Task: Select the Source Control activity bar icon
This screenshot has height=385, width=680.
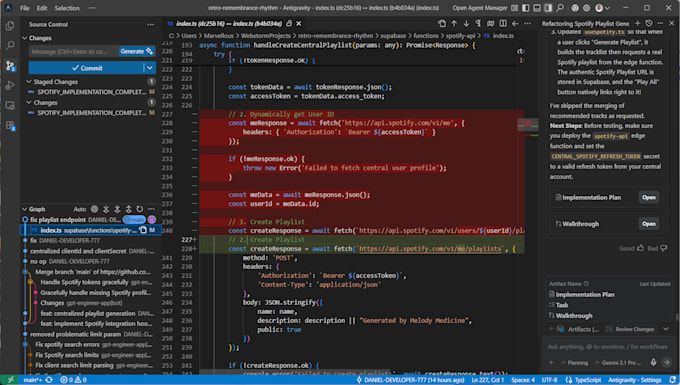Action: click(10, 65)
